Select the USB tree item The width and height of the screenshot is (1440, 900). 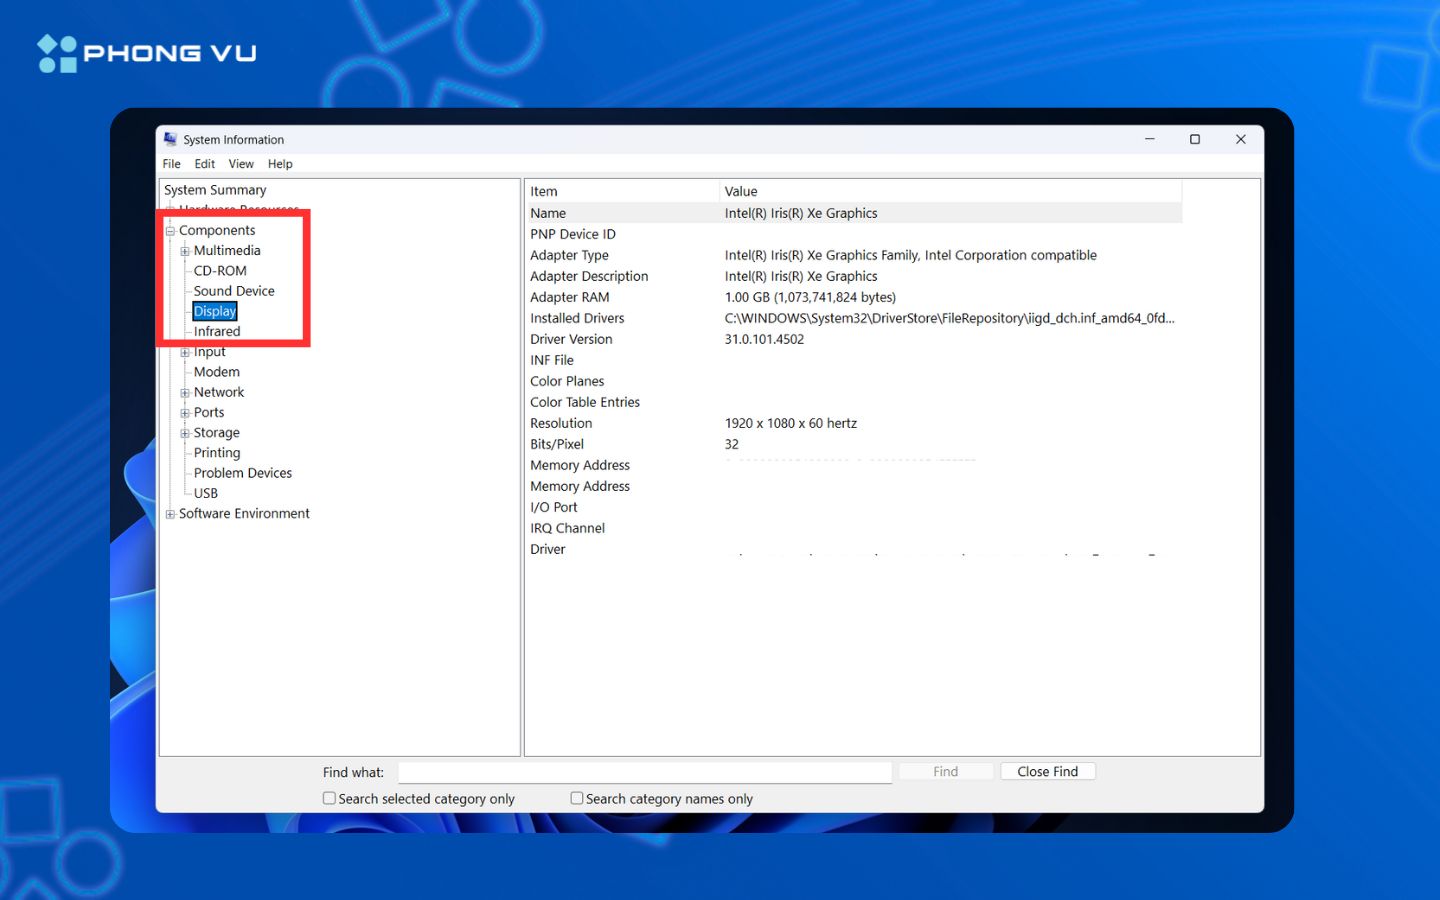pos(206,493)
